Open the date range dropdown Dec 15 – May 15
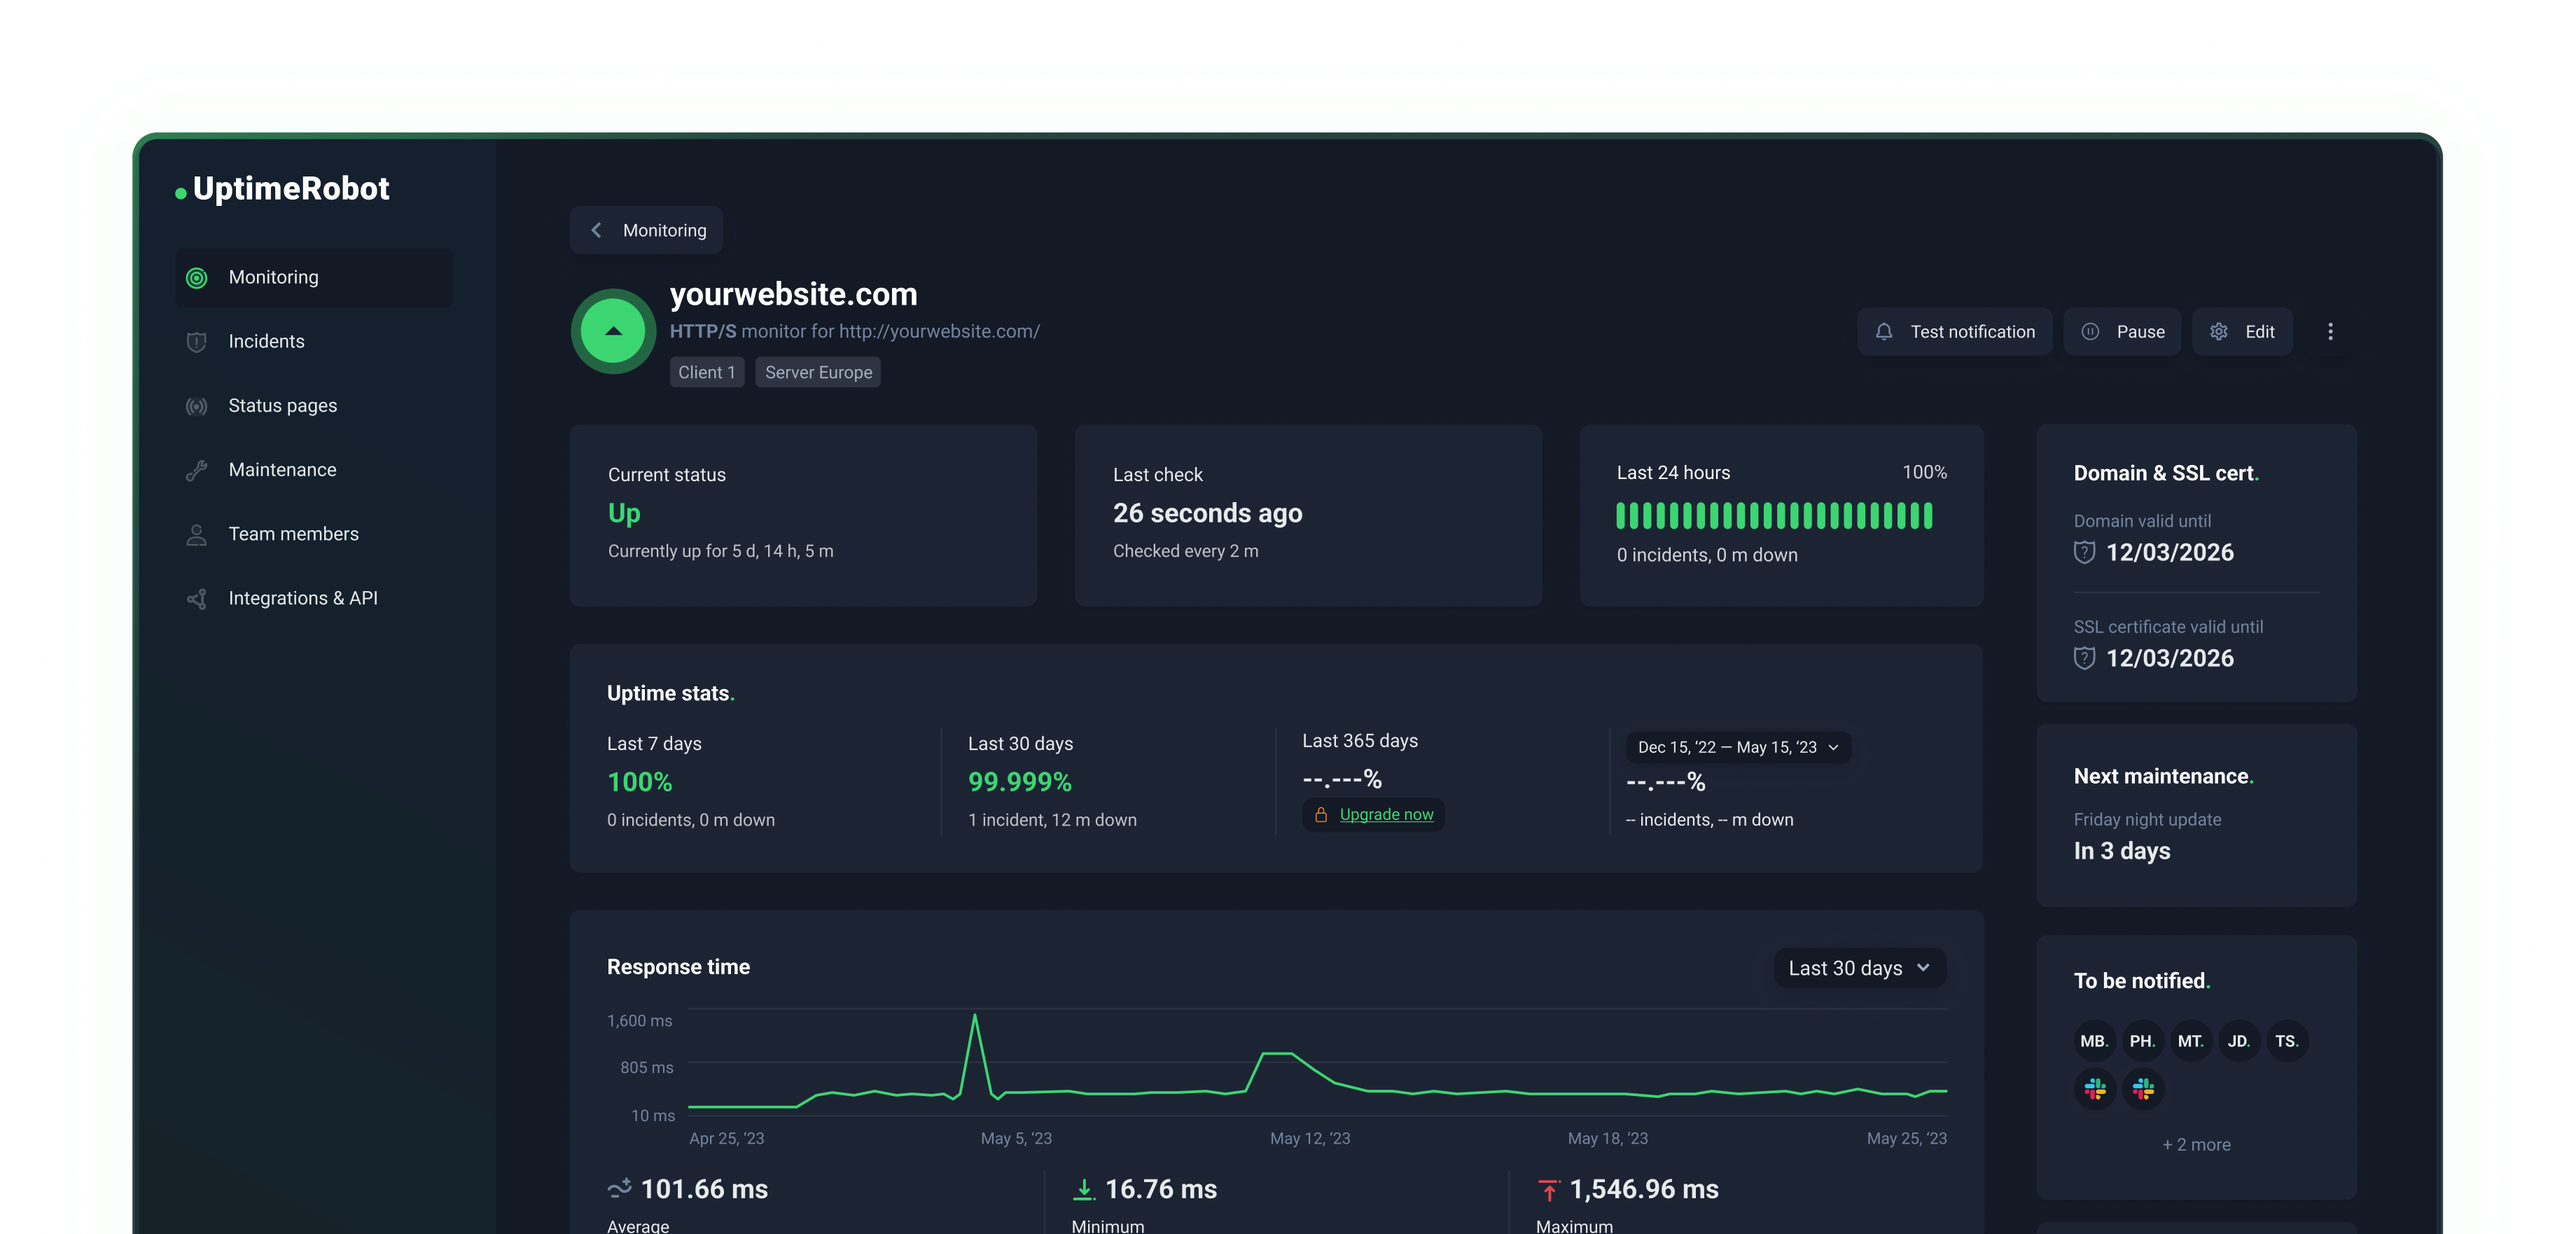 coord(1738,747)
